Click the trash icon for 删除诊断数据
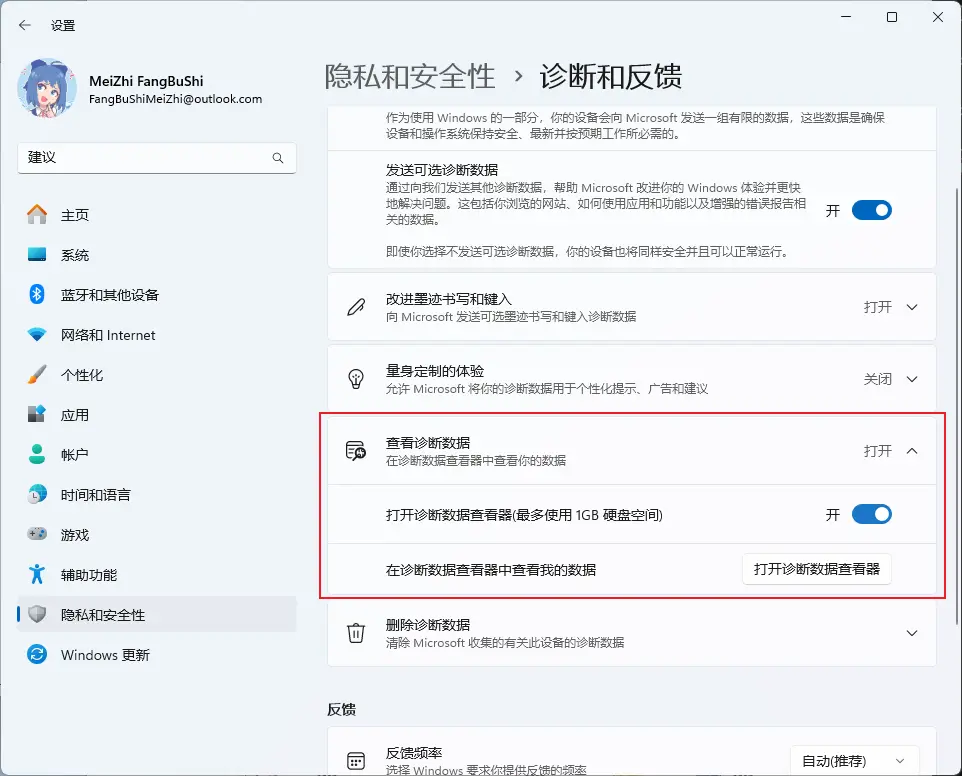The image size is (962, 776). [355, 633]
